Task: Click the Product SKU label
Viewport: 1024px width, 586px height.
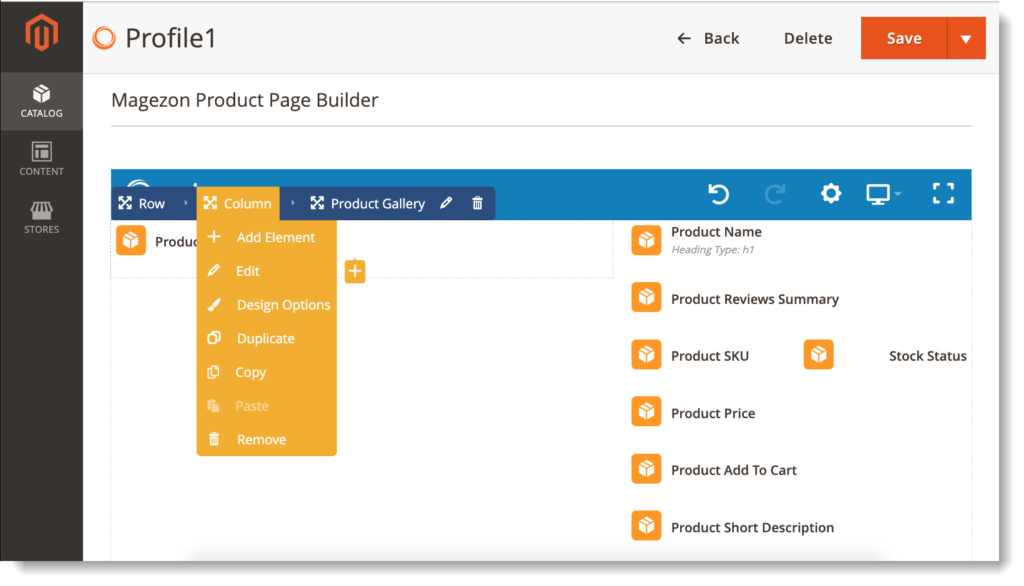Action: [x=710, y=356]
